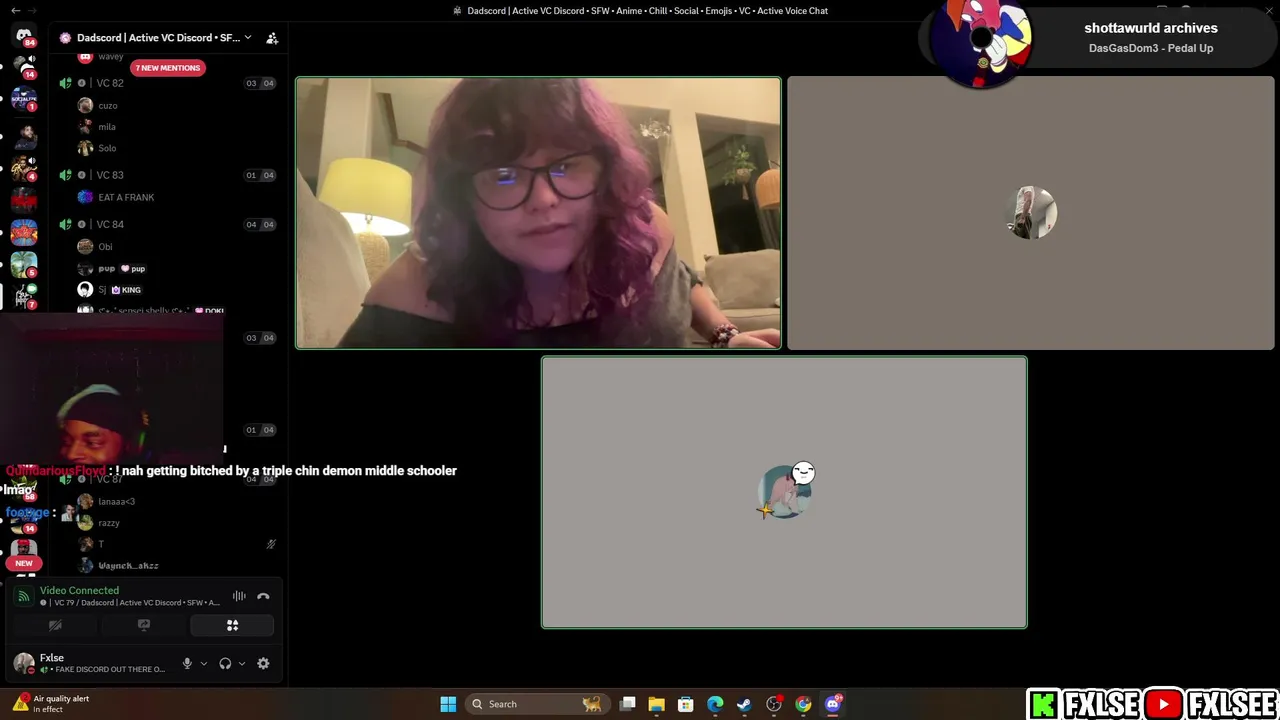Open File Explorer from the taskbar
The image size is (1280, 720).
[x=656, y=704]
